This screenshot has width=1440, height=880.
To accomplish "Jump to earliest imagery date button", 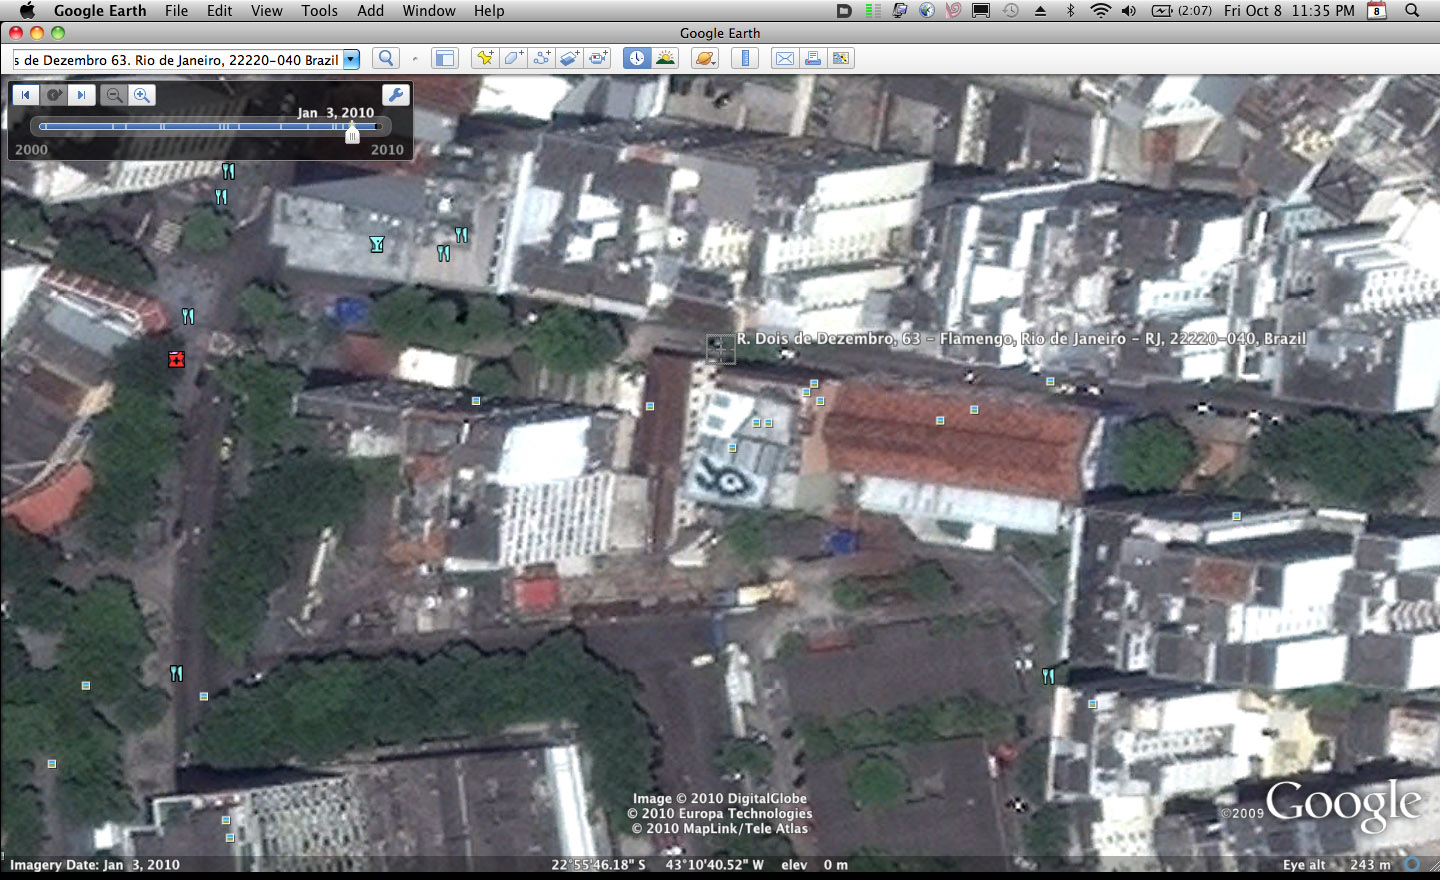I will [x=26, y=95].
